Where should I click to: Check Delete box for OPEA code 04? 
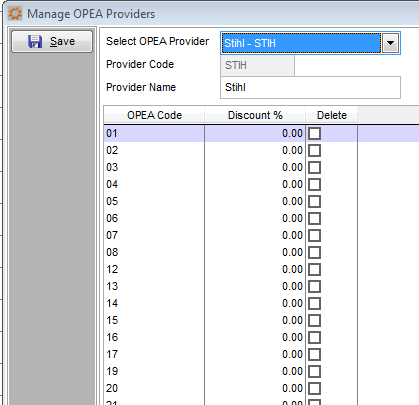click(x=314, y=185)
